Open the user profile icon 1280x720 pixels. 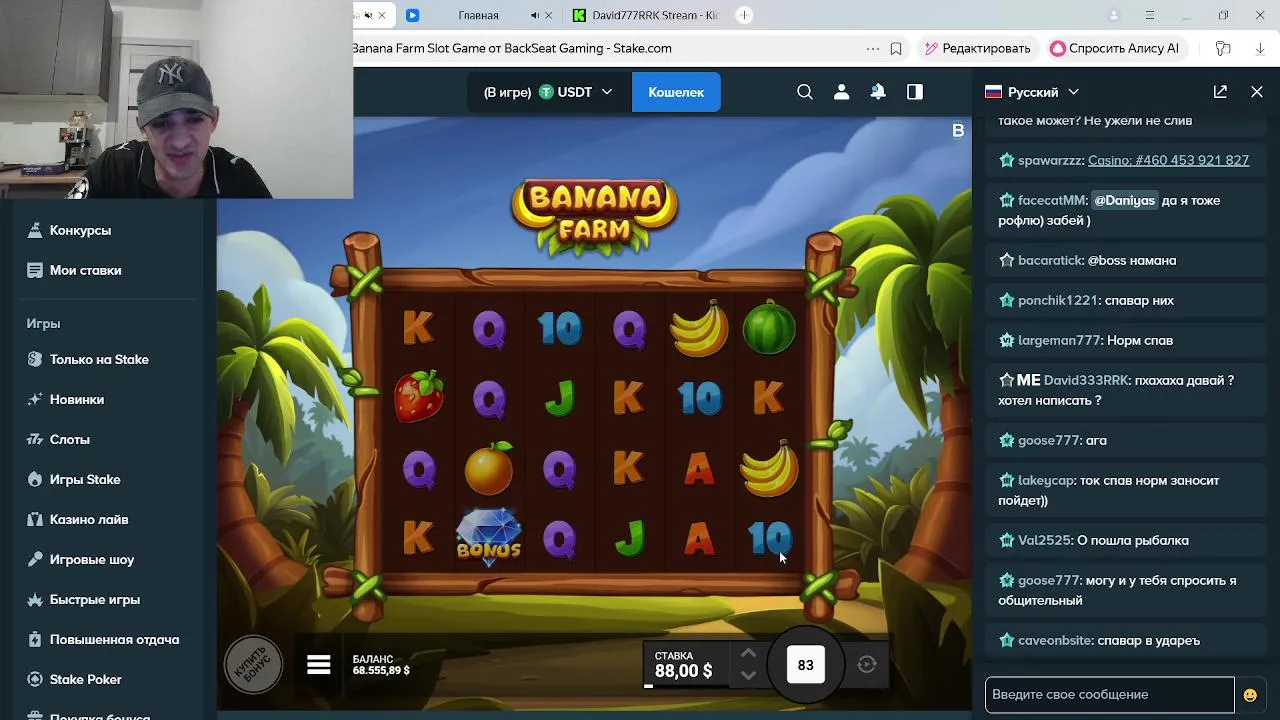coord(841,92)
